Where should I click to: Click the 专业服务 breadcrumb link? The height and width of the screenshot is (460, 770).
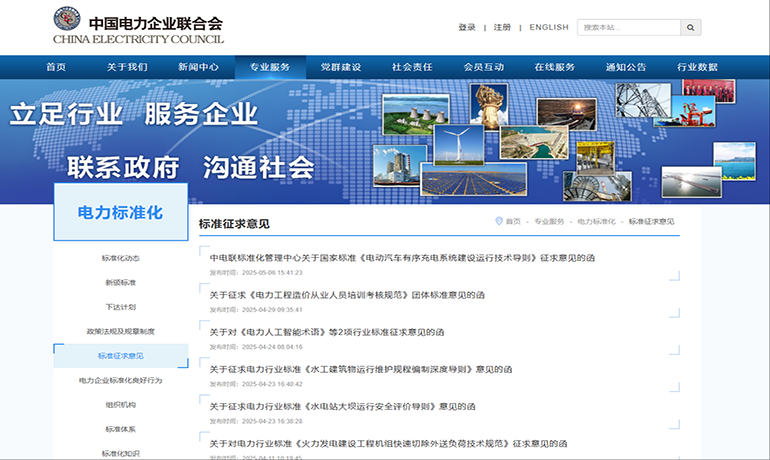click(x=549, y=222)
